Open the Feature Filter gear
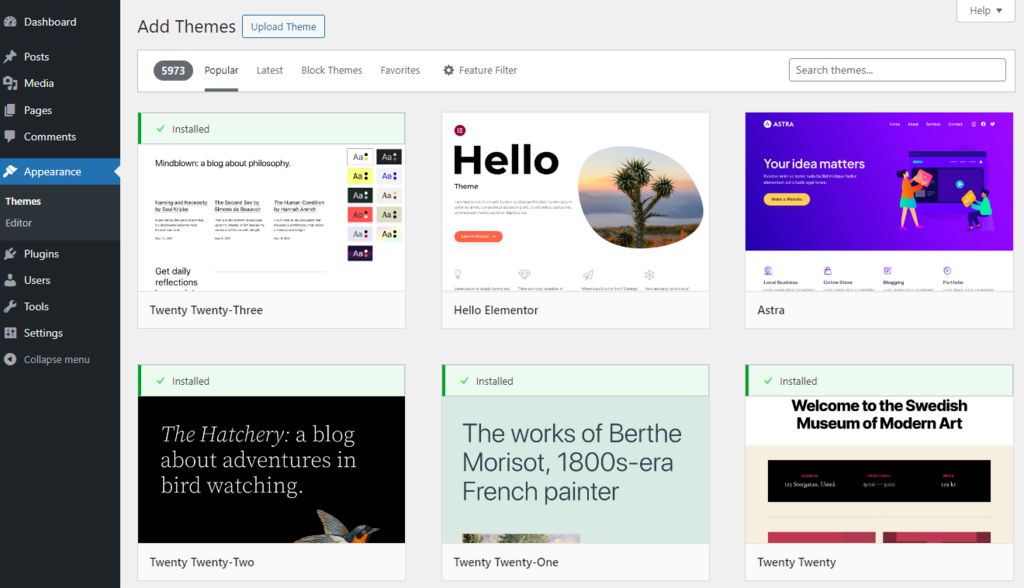Viewport: 1024px width, 588px height. 447,70
